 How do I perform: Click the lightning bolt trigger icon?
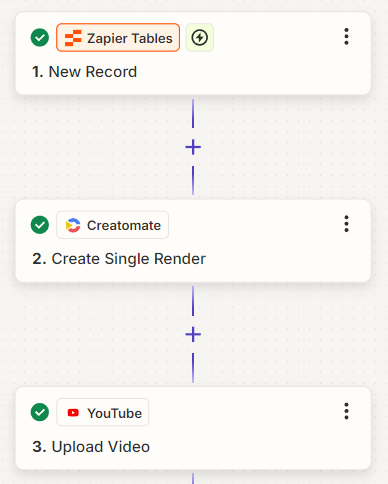tap(200, 38)
